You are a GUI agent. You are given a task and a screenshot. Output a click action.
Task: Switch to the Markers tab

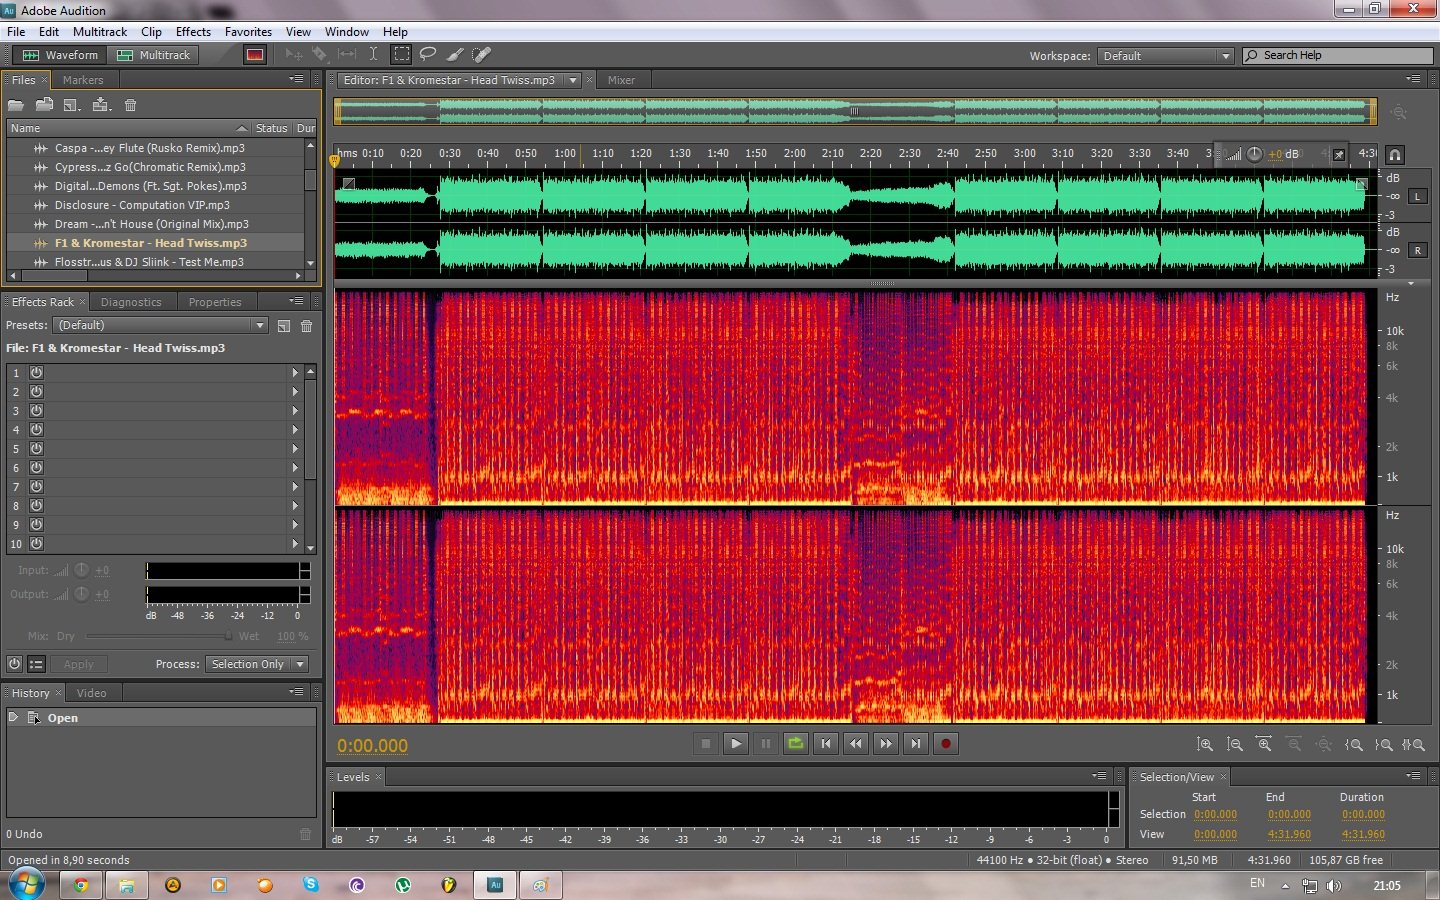[83, 80]
